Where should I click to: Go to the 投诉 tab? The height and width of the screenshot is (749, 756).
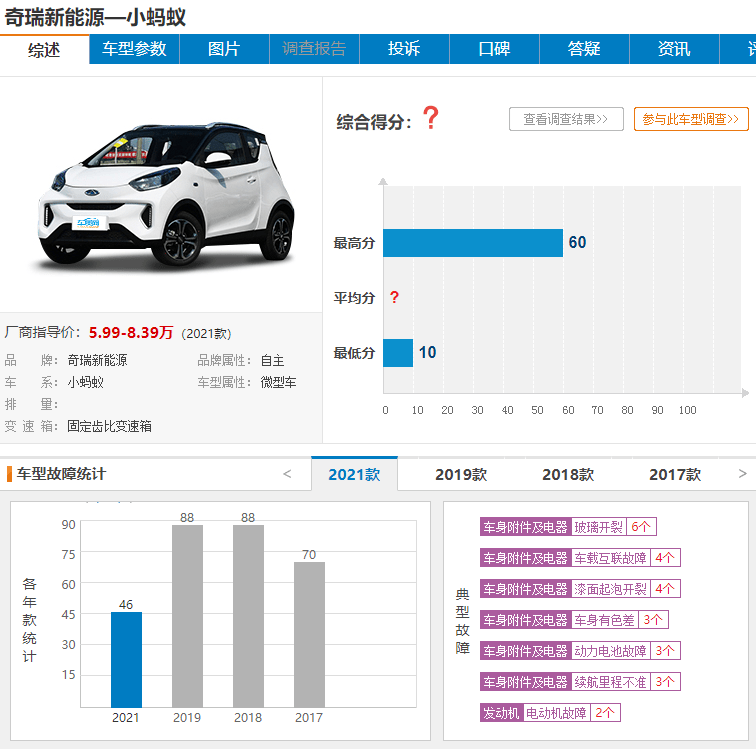[404, 49]
